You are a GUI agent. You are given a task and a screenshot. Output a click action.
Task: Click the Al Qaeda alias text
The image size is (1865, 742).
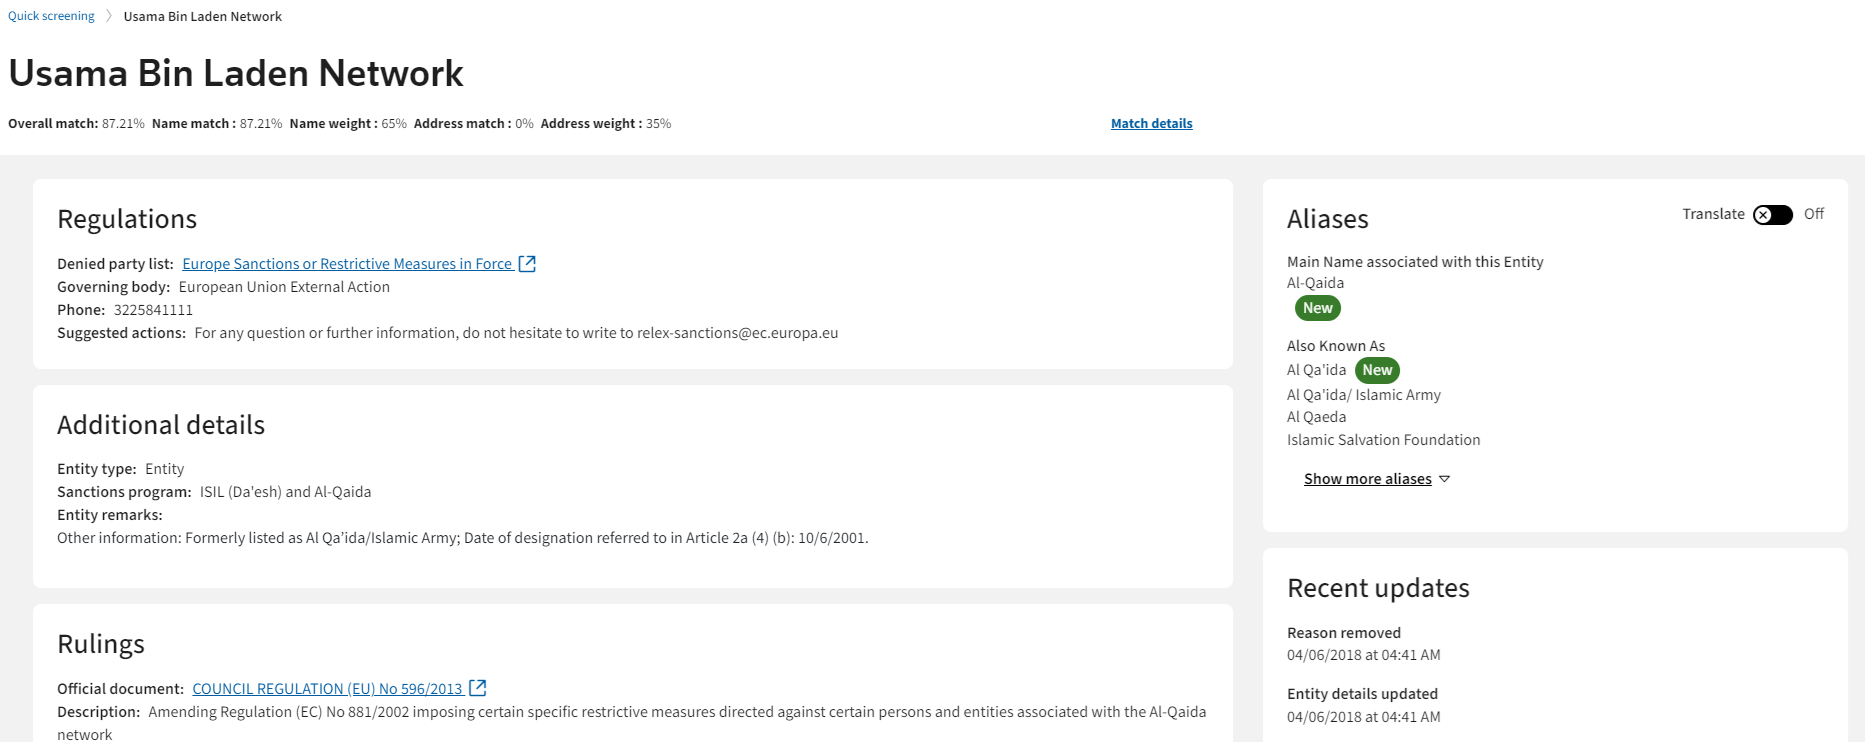click(1316, 417)
